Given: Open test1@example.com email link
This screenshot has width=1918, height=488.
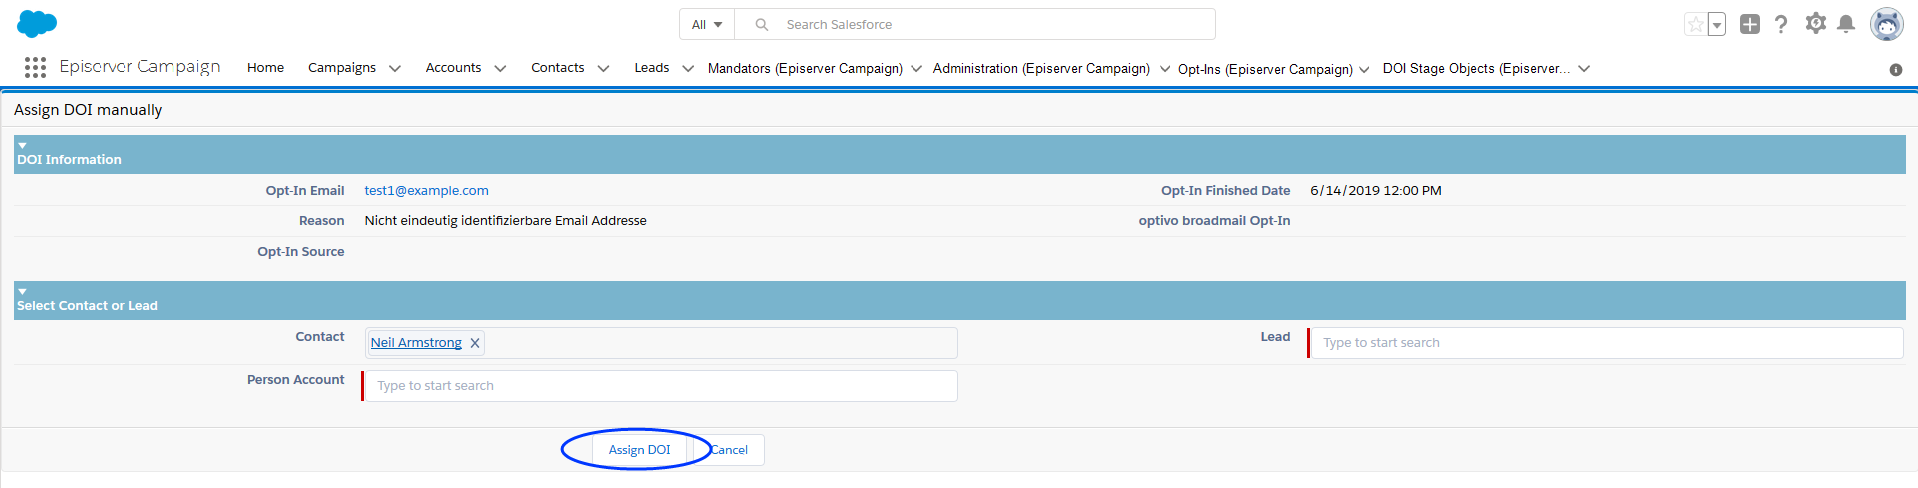Looking at the screenshot, I should [x=426, y=190].
